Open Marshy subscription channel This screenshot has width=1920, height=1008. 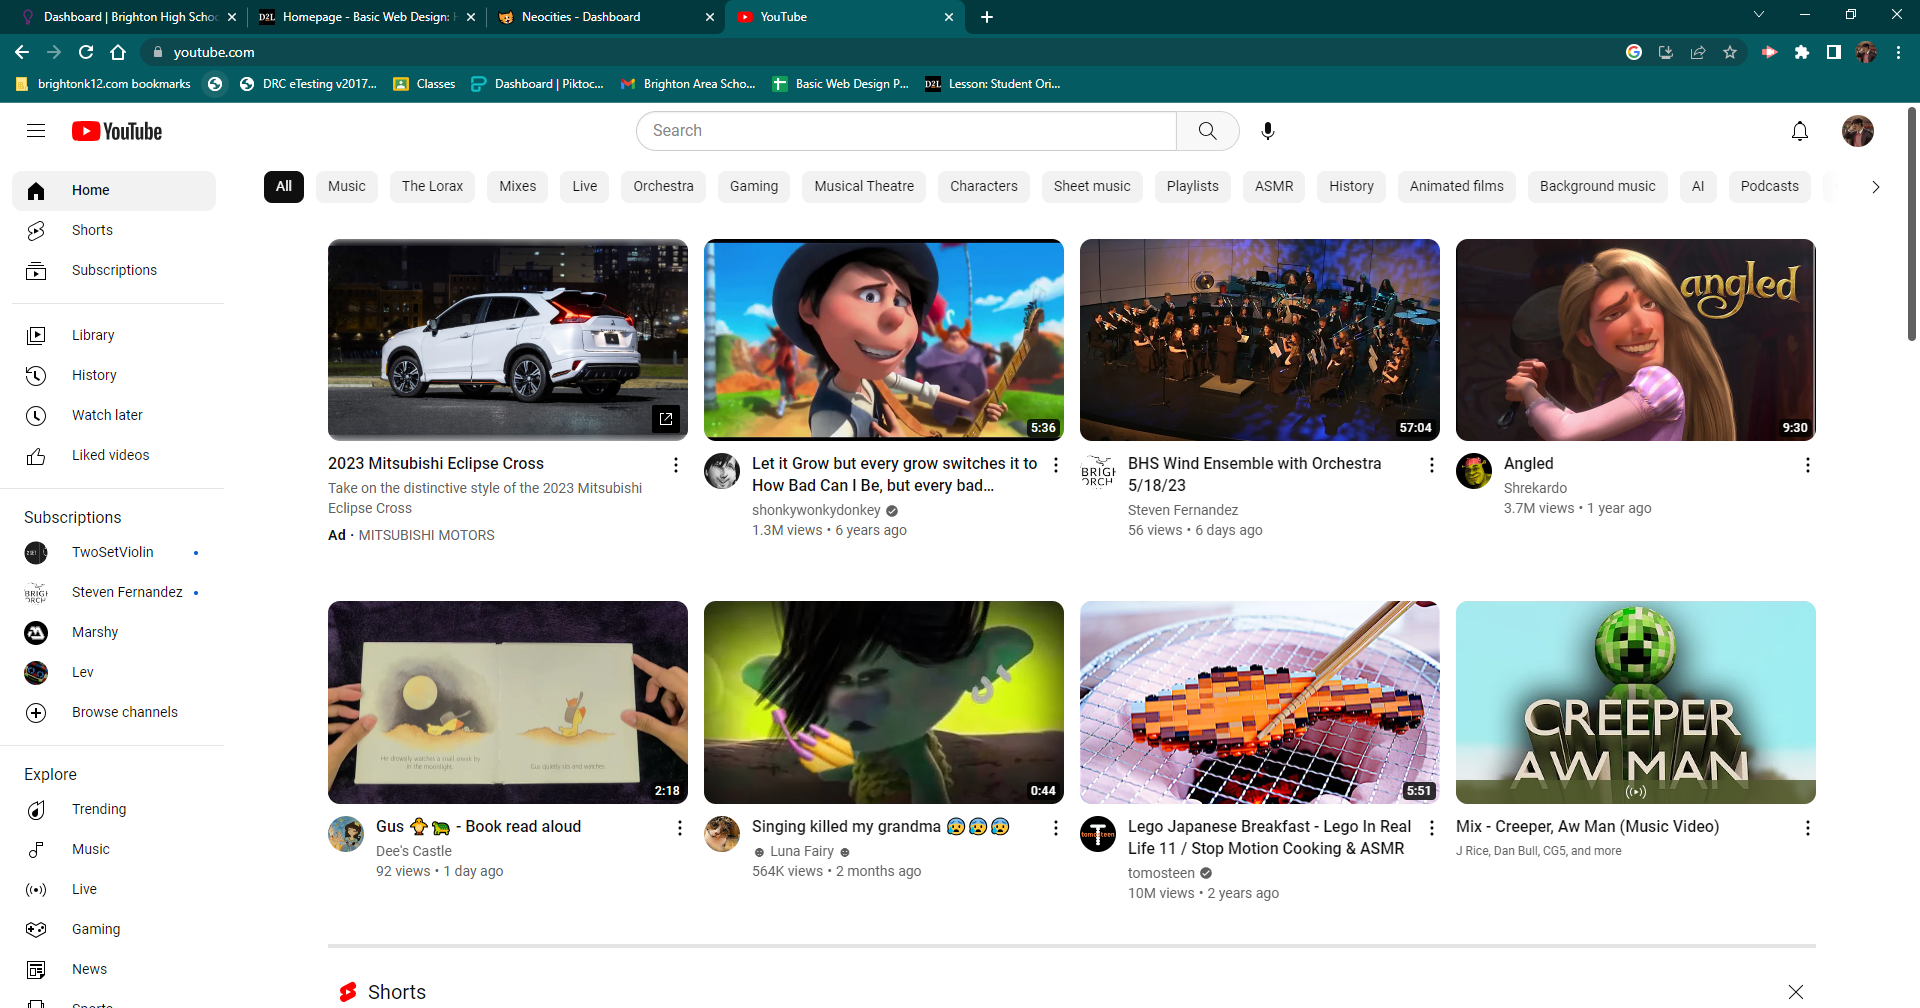coord(114,632)
